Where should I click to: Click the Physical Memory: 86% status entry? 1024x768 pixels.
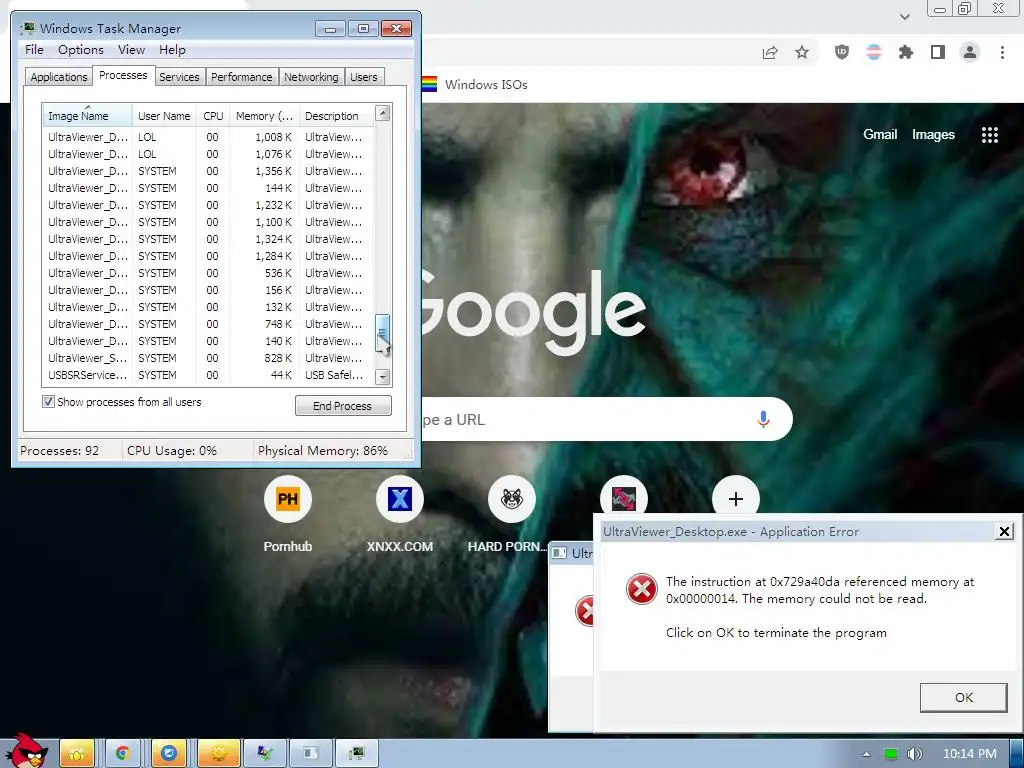click(x=323, y=451)
